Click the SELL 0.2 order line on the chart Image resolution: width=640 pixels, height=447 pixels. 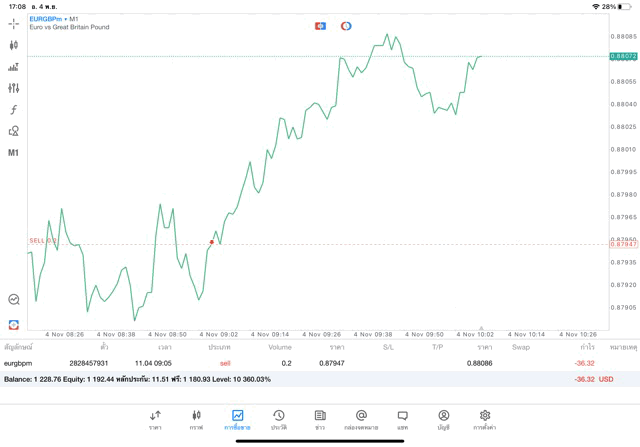point(42,241)
